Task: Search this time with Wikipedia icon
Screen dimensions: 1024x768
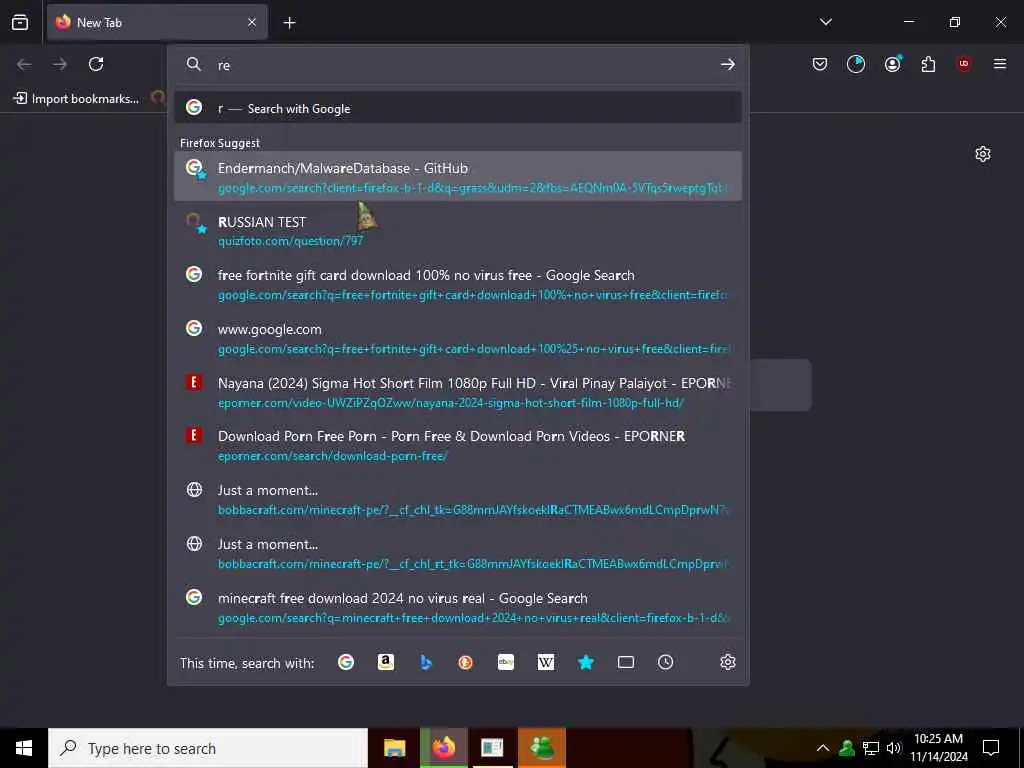Action: pos(545,662)
